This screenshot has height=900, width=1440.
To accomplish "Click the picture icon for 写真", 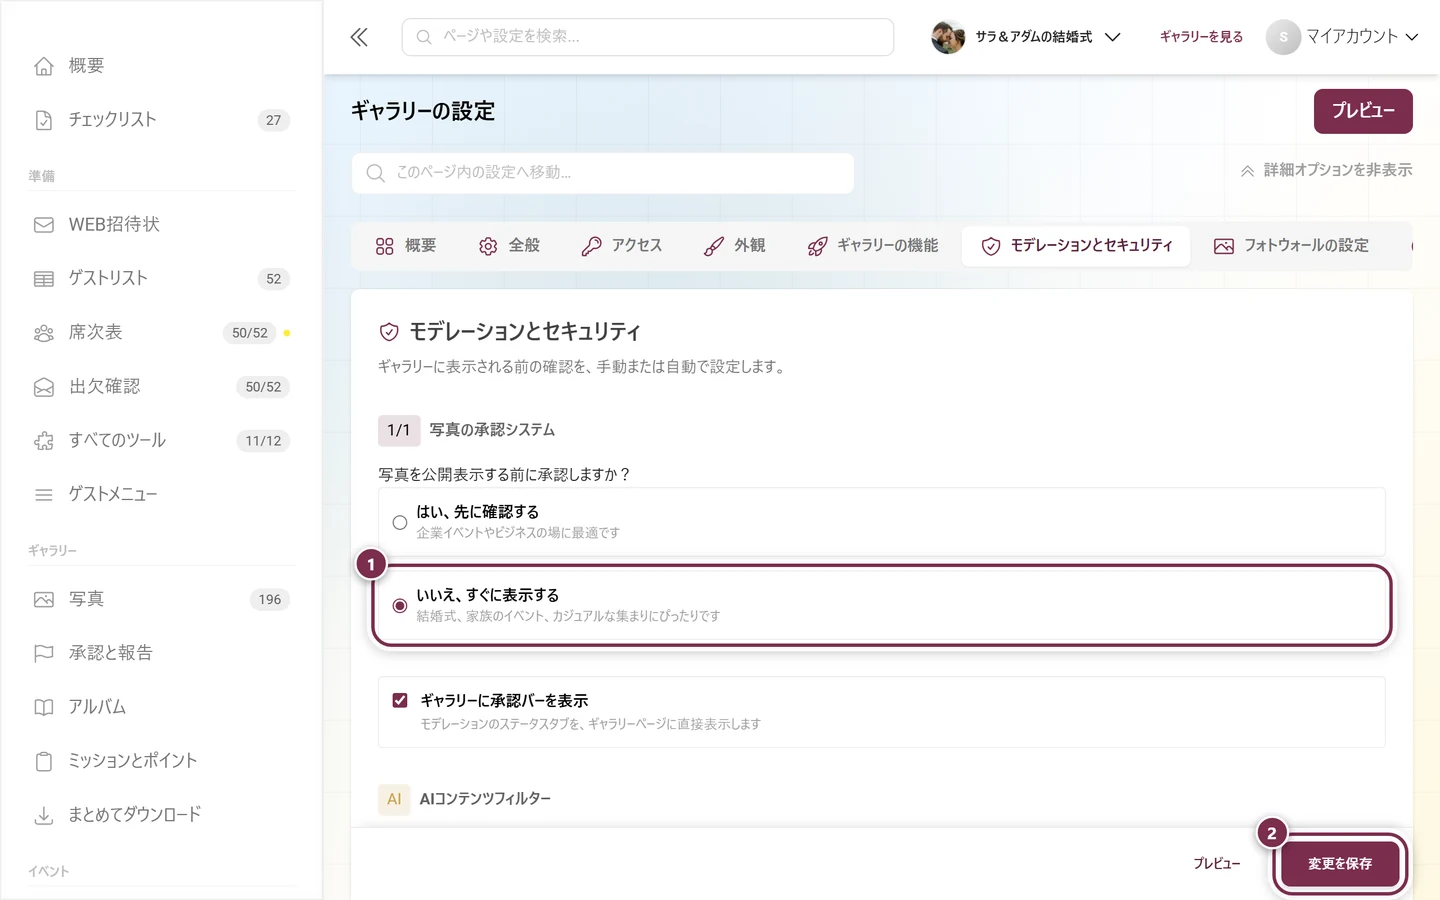I will tap(44, 600).
